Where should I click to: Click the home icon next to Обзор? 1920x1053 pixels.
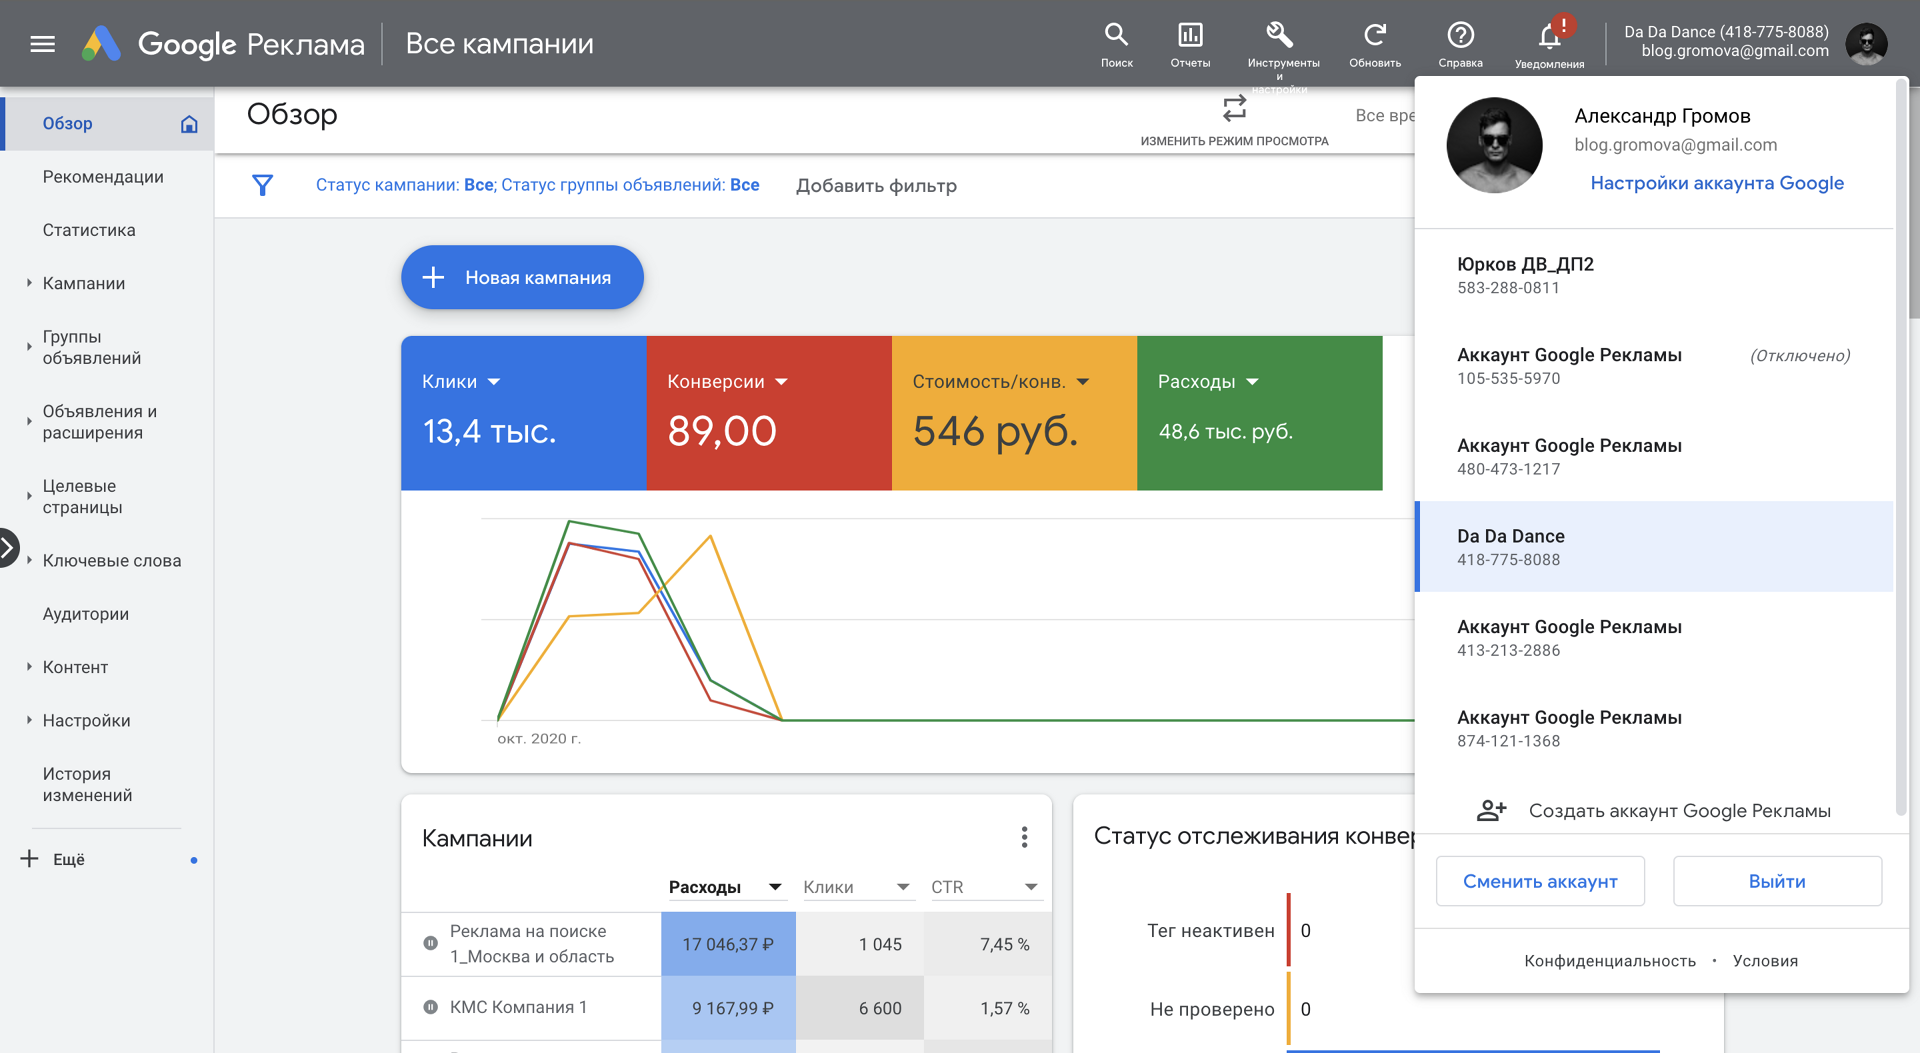coord(189,124)
